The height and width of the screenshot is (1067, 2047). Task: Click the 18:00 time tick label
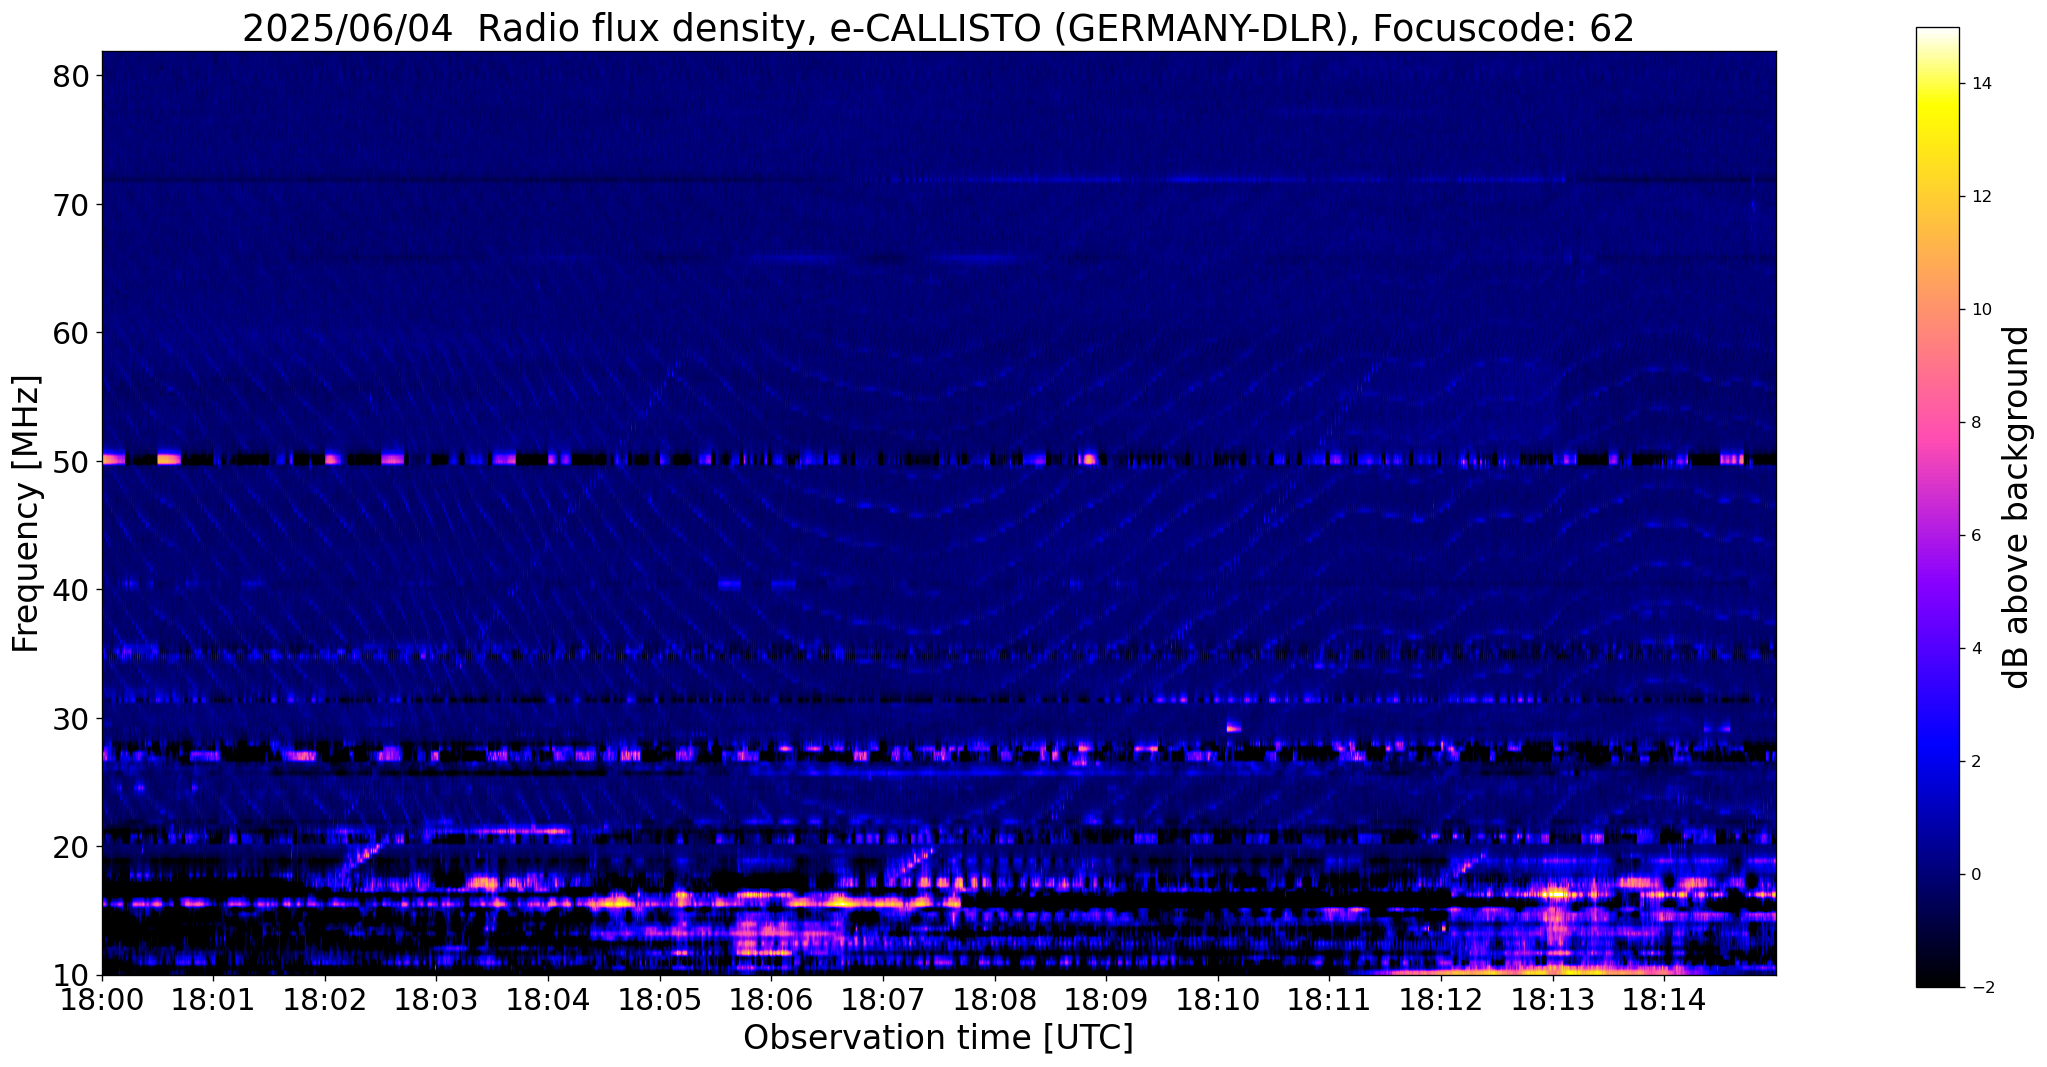click(102, 998)
